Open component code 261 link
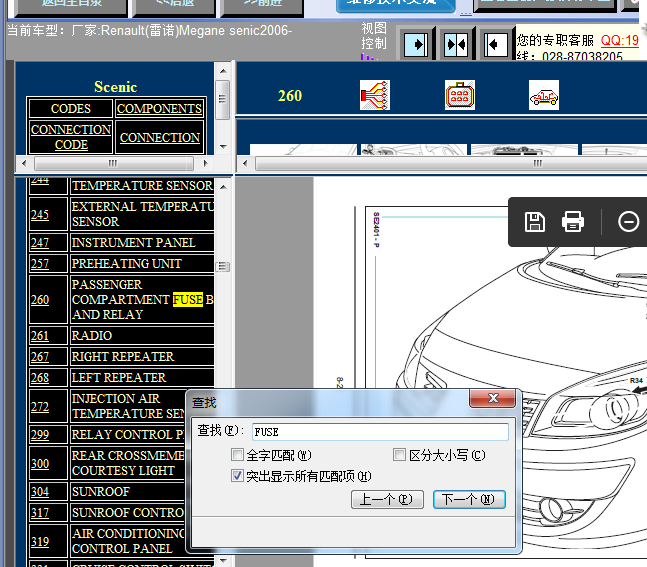Screen dimensions: 647x567 [40, 336]
